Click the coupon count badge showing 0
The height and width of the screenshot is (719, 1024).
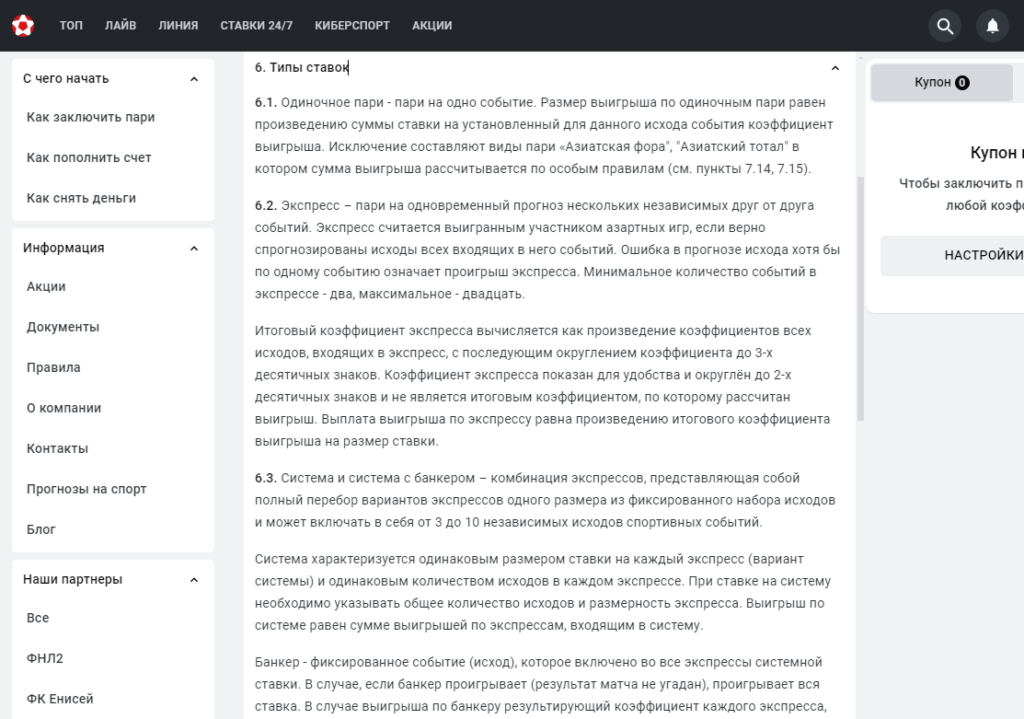(962, 83)
